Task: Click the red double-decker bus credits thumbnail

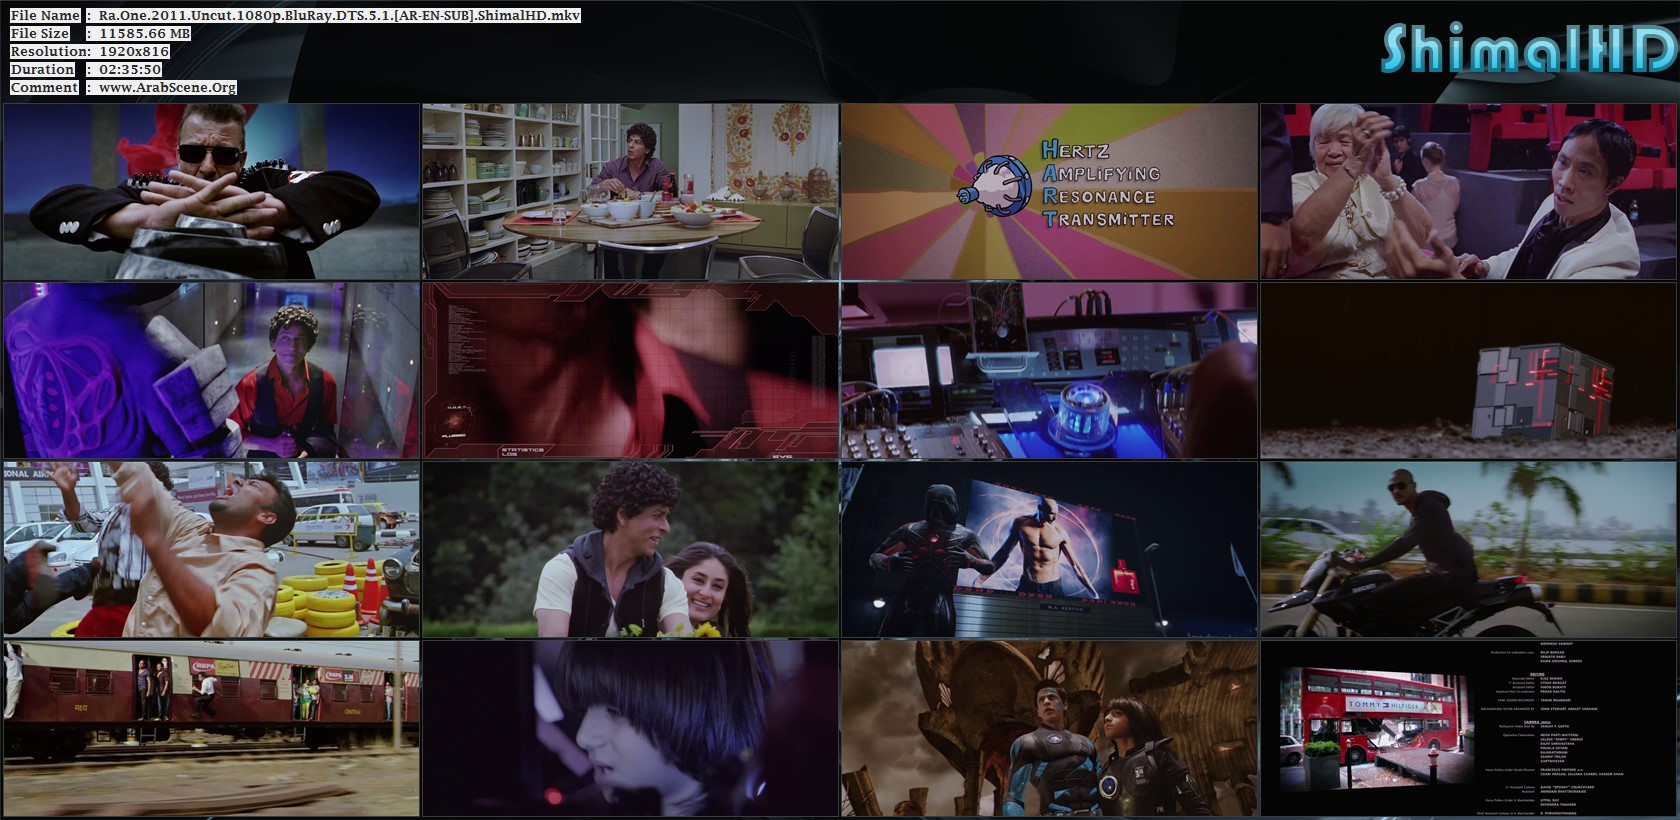Action: click(1469, 728)
